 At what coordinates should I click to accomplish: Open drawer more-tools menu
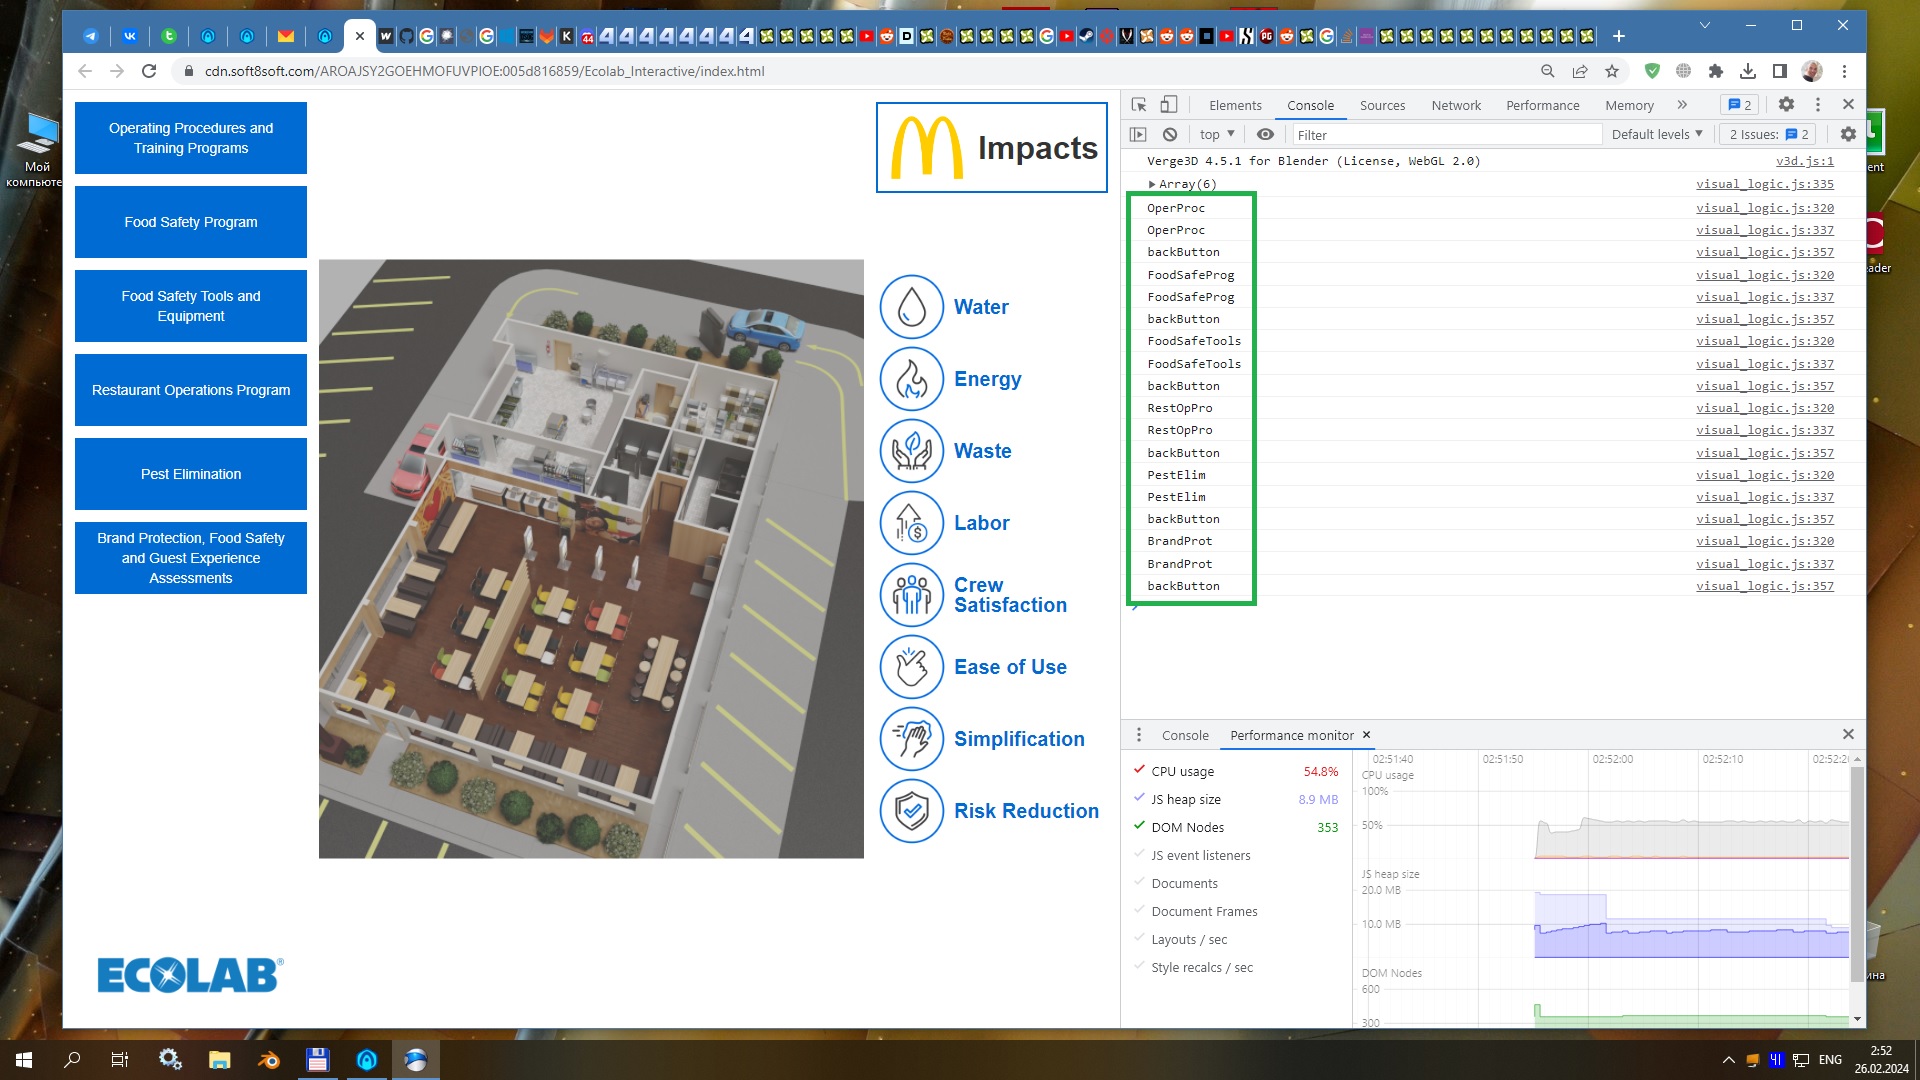(x=1138, y=735)
